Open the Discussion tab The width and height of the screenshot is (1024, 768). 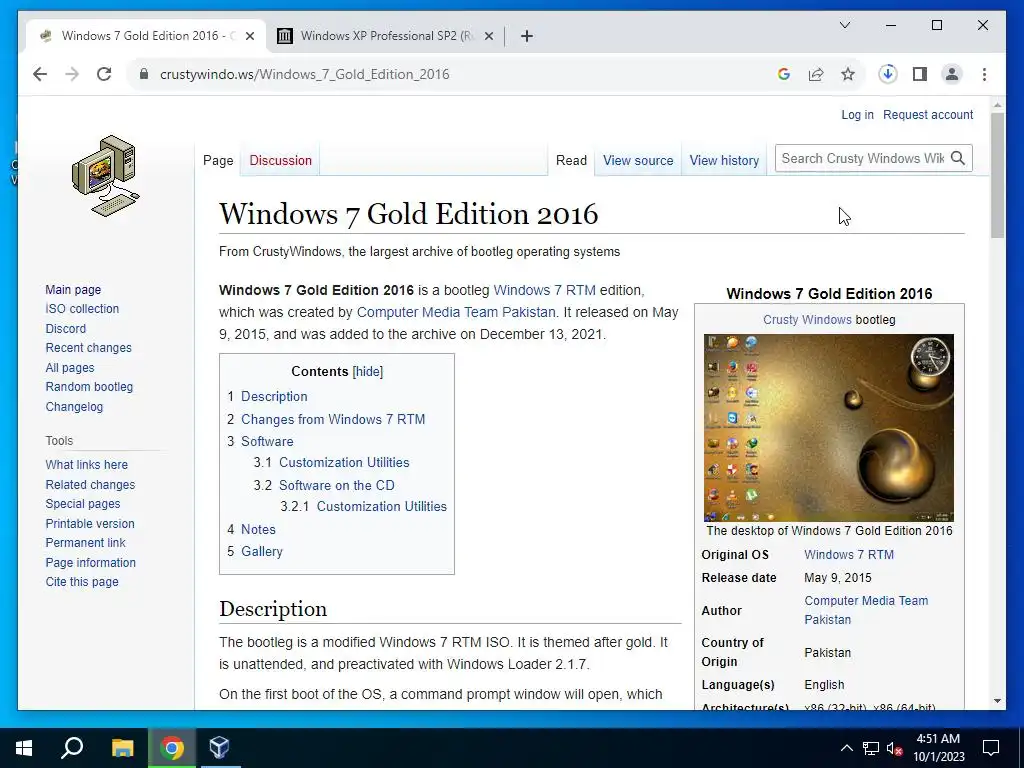pyautogui.click(x=280, y=160)
